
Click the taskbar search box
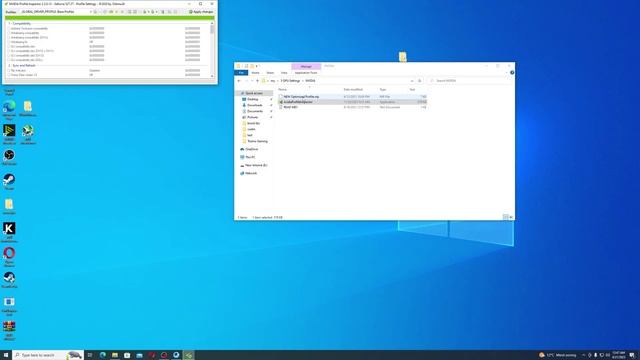[x=48, y=355]
